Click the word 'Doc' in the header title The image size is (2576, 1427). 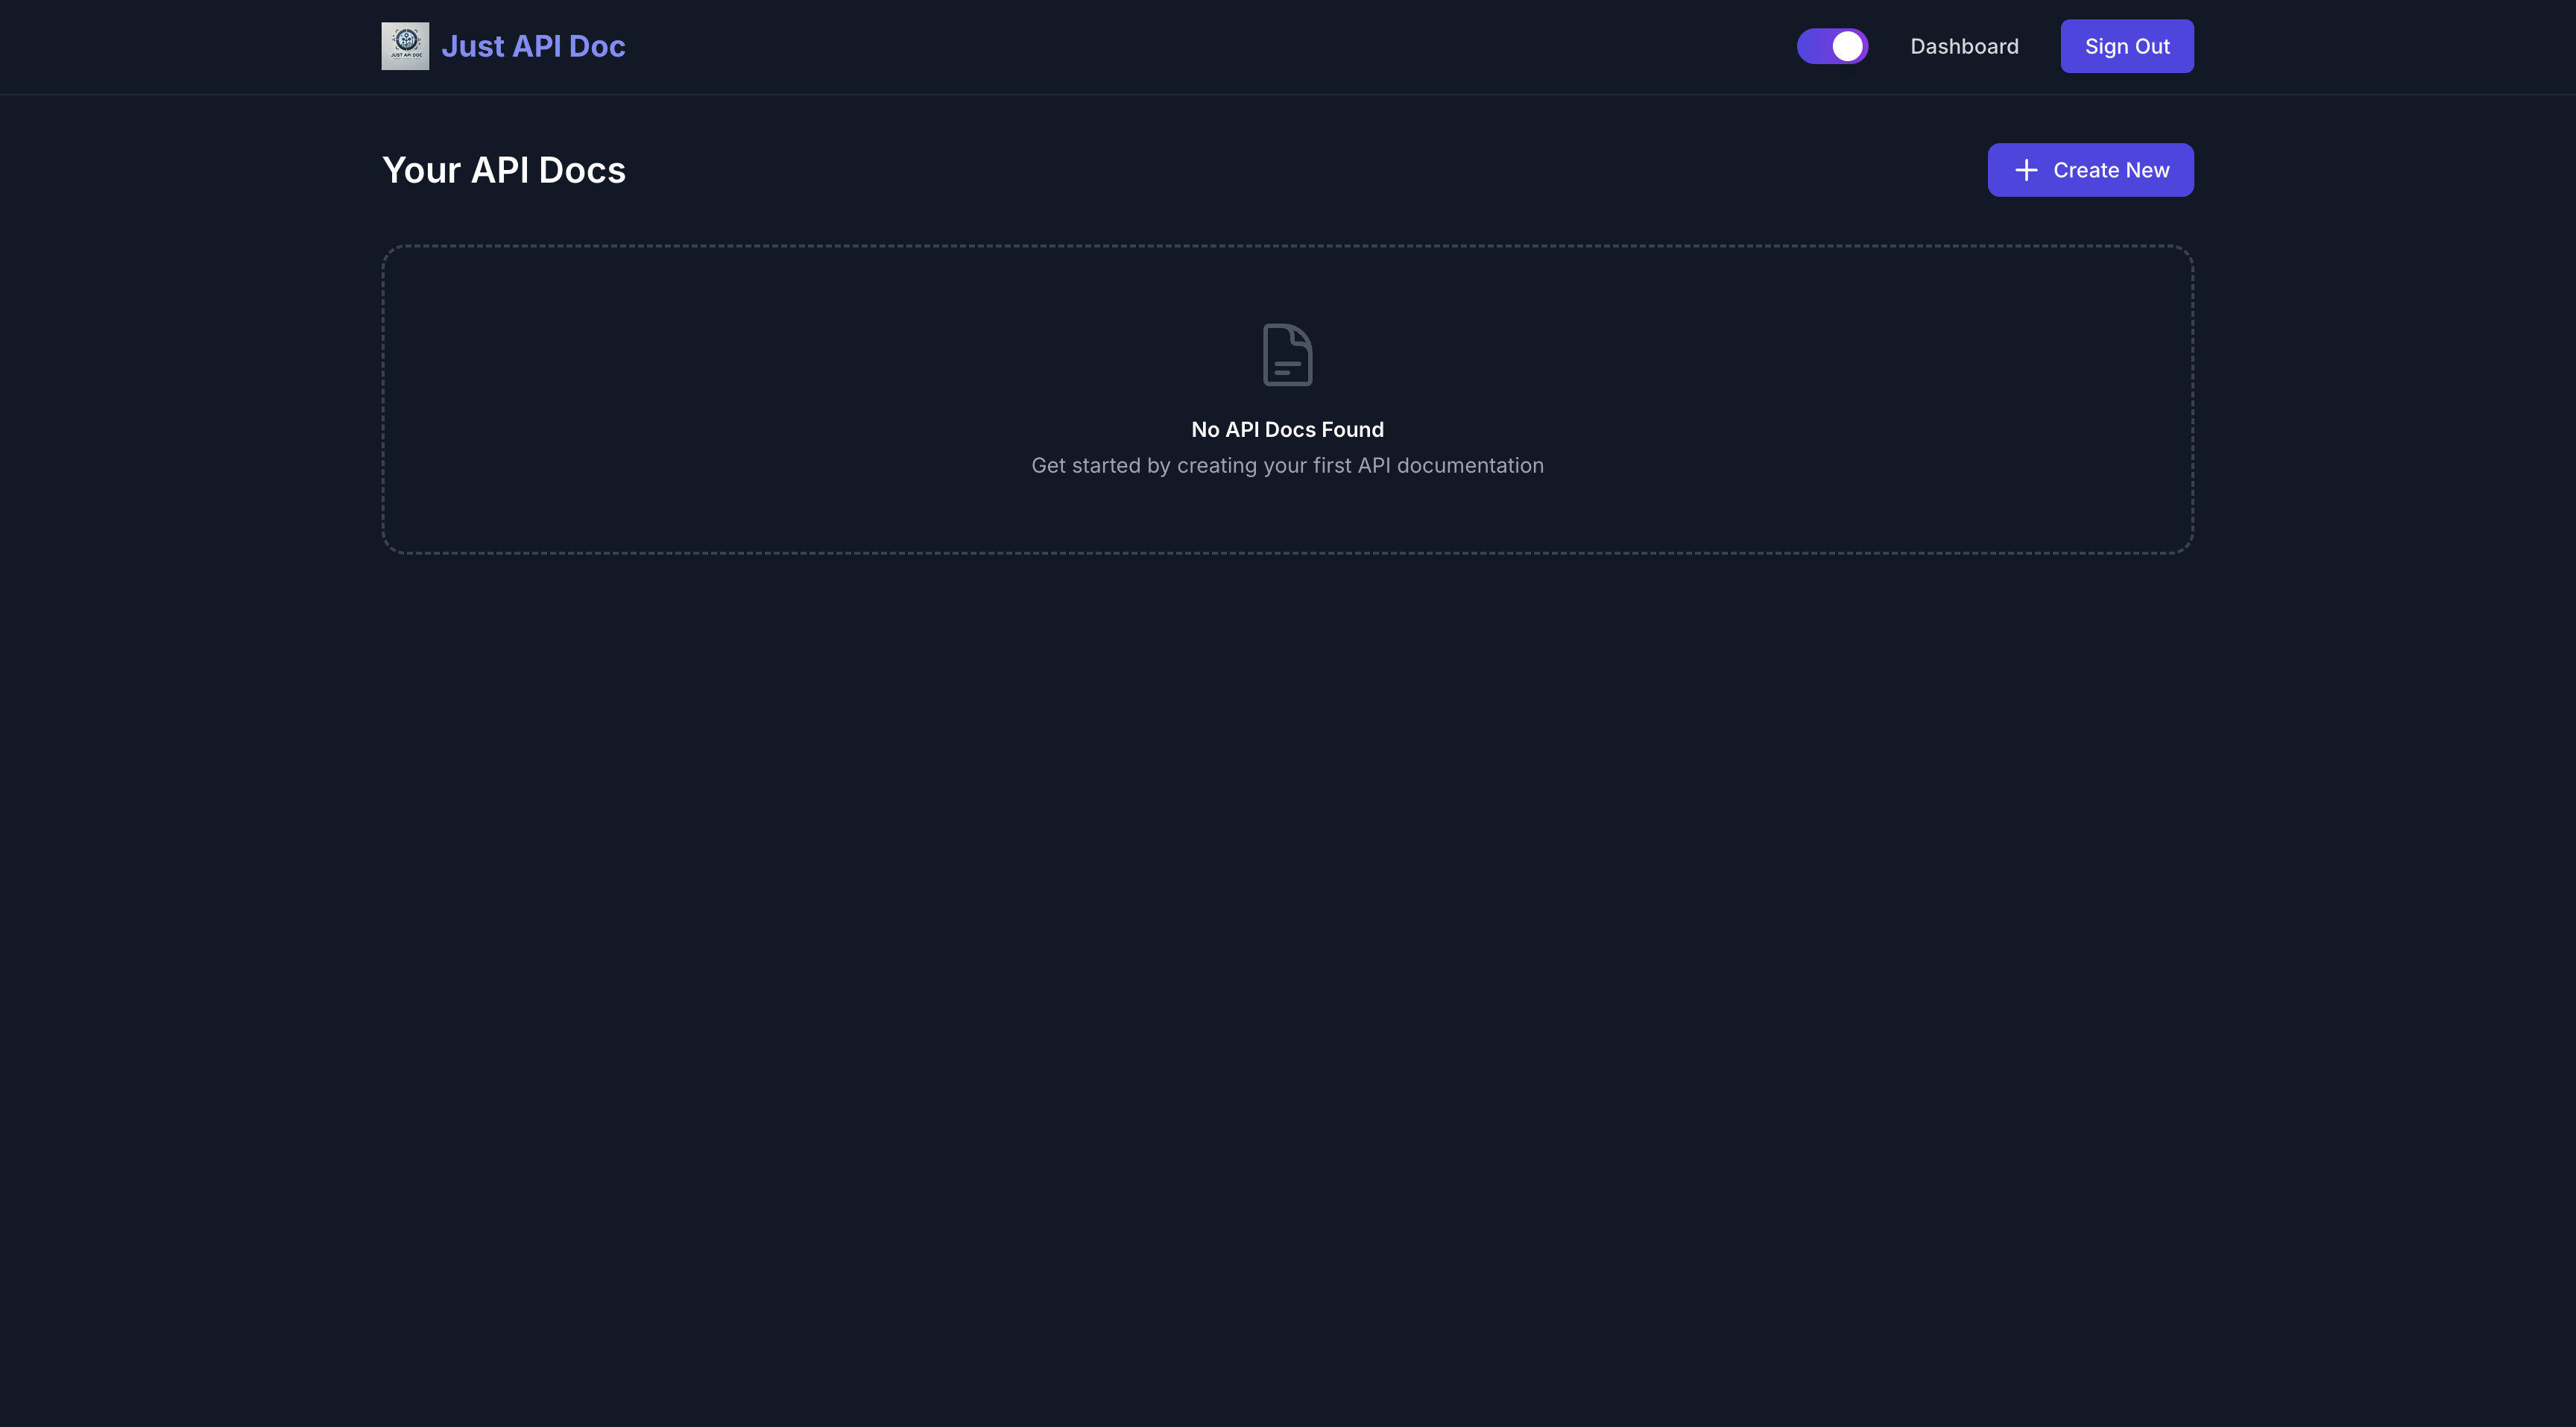[x=597, y=46]
